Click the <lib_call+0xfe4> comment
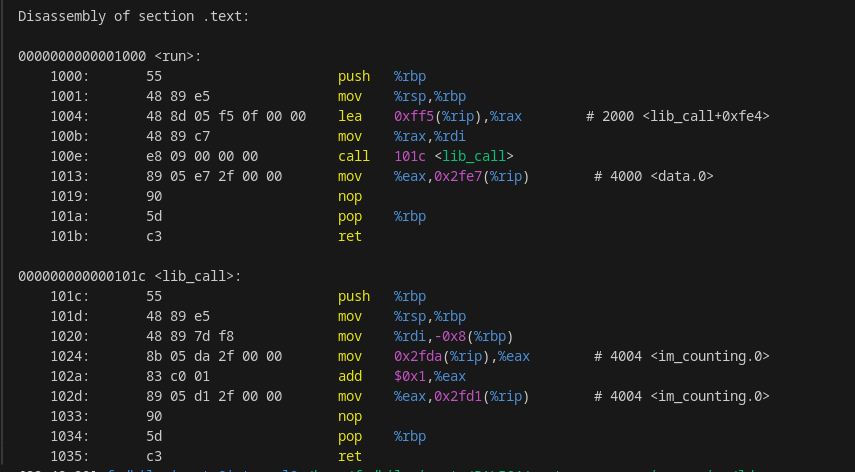 coord(706,116)
